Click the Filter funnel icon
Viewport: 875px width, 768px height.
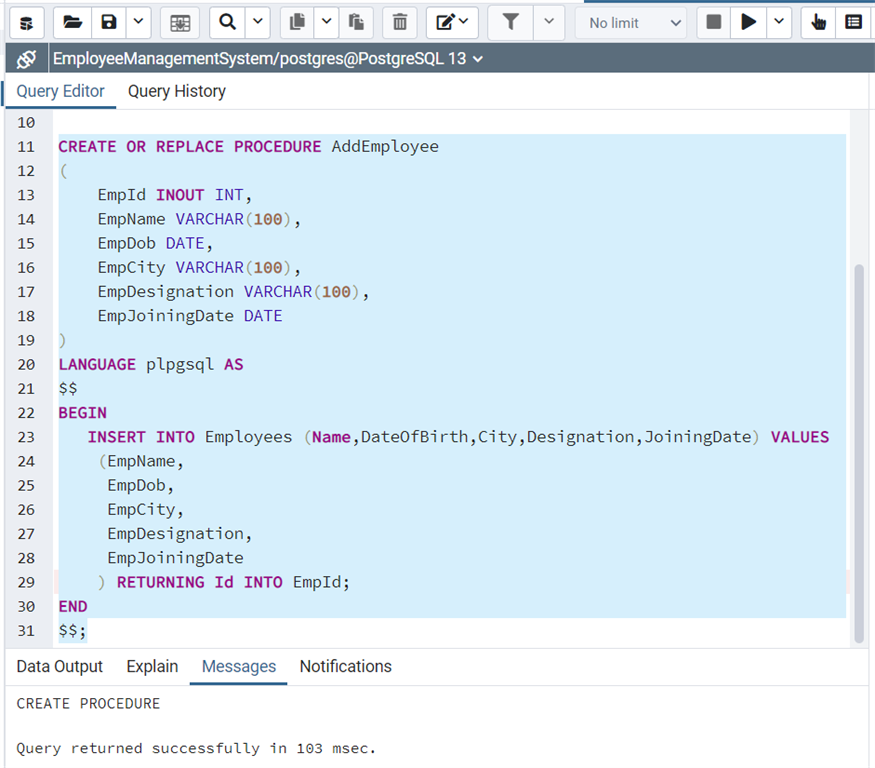click(x=510, y=22)
